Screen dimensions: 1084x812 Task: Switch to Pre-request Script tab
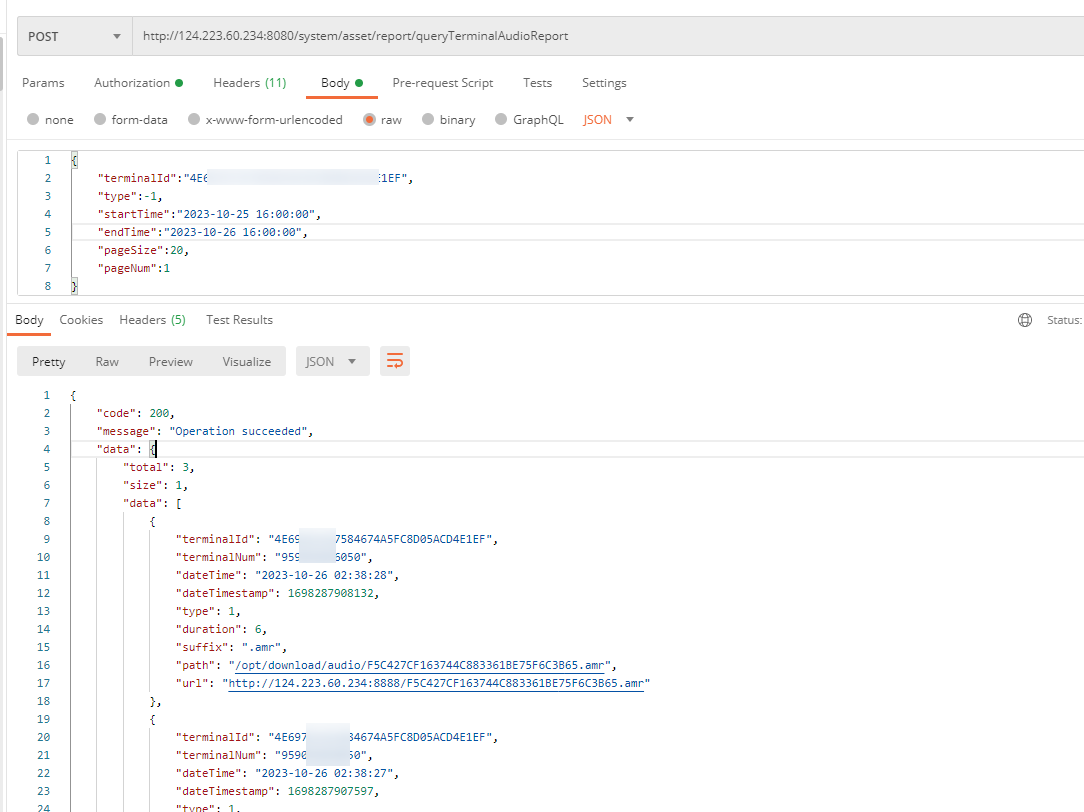click(x=442, y=83)
